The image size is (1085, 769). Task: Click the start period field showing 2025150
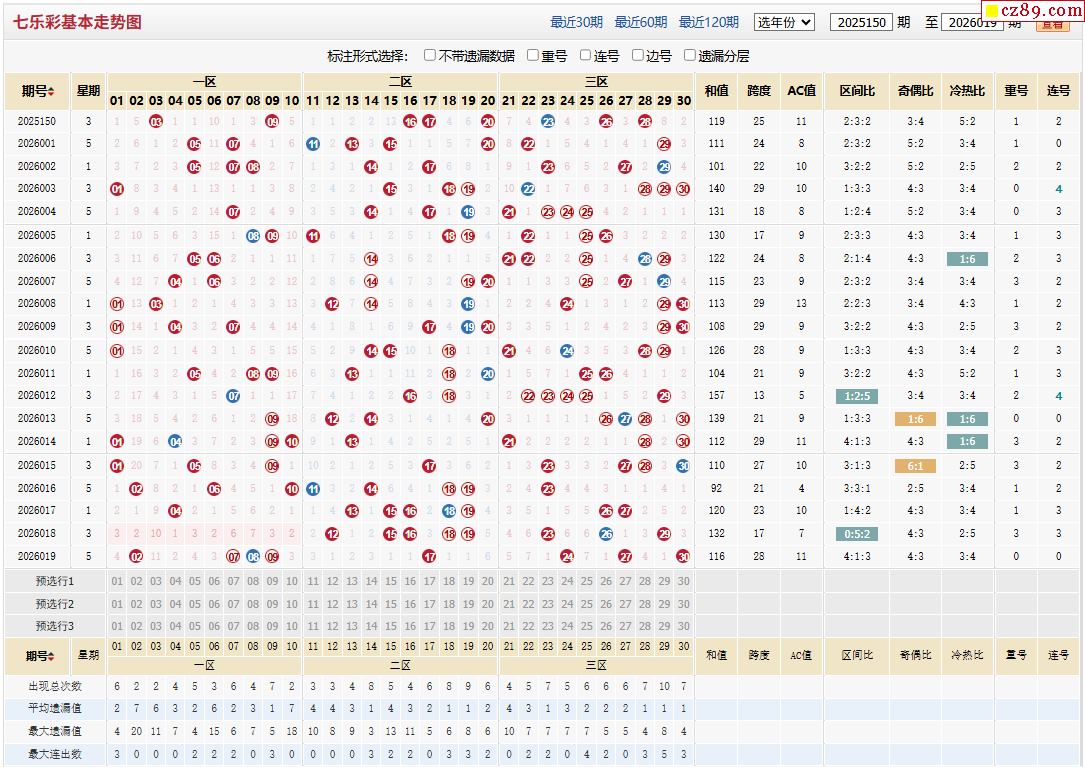click(x=861, y=22)
